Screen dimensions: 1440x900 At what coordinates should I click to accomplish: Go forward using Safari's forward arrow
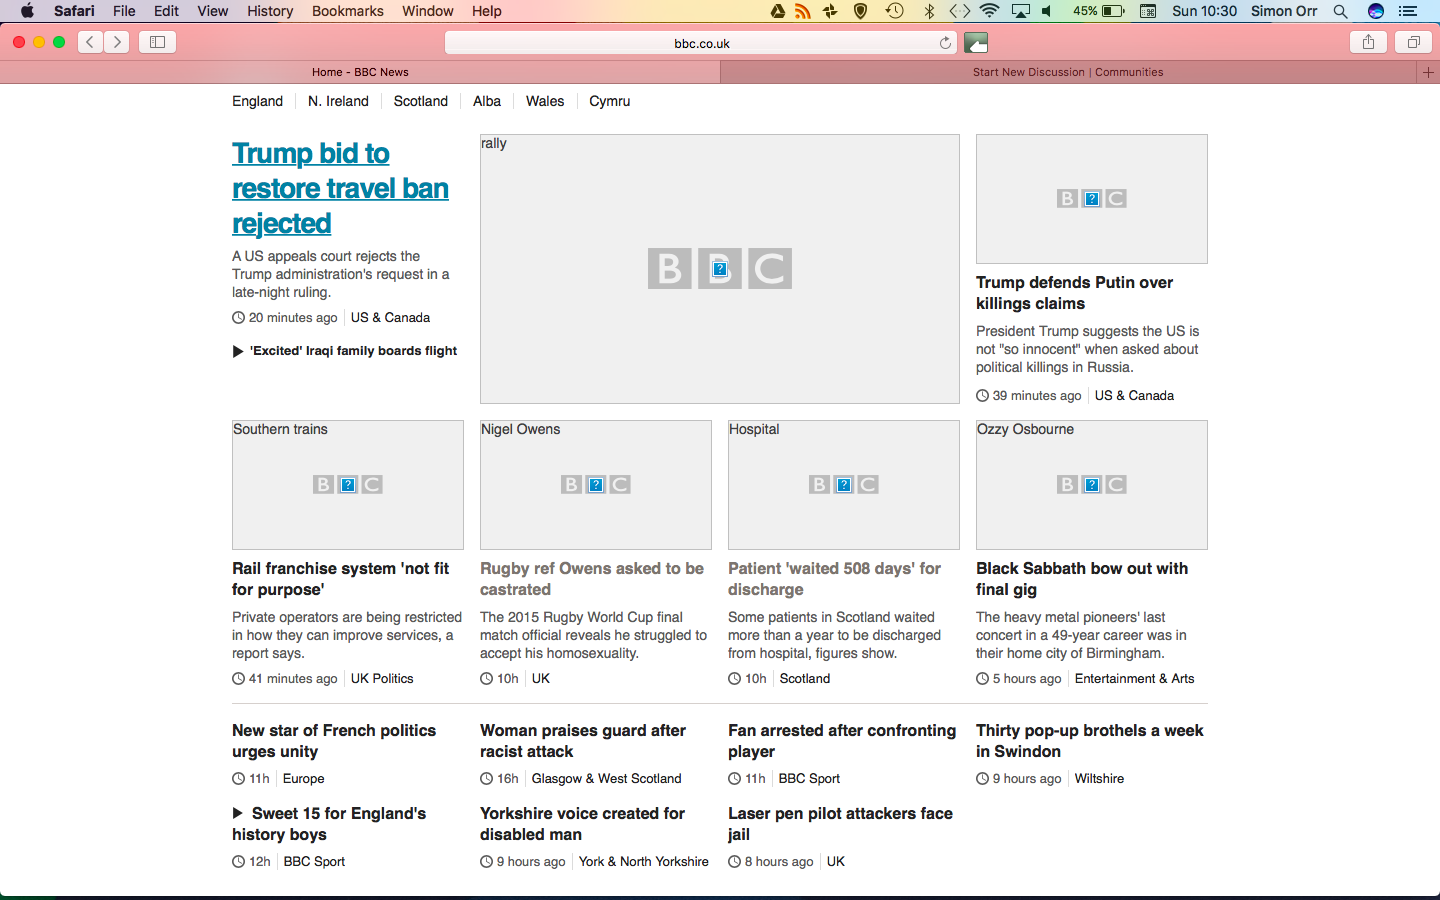(x=117, y=42)
